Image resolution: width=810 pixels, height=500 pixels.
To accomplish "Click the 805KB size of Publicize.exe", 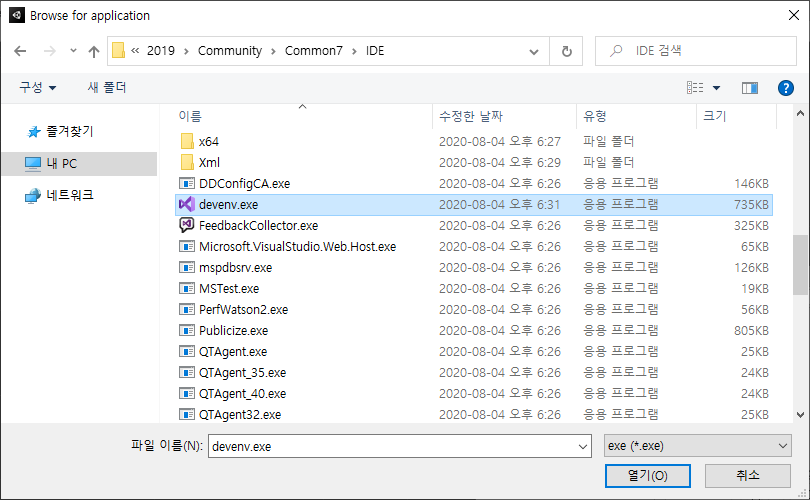I will [x=751, y=331].
